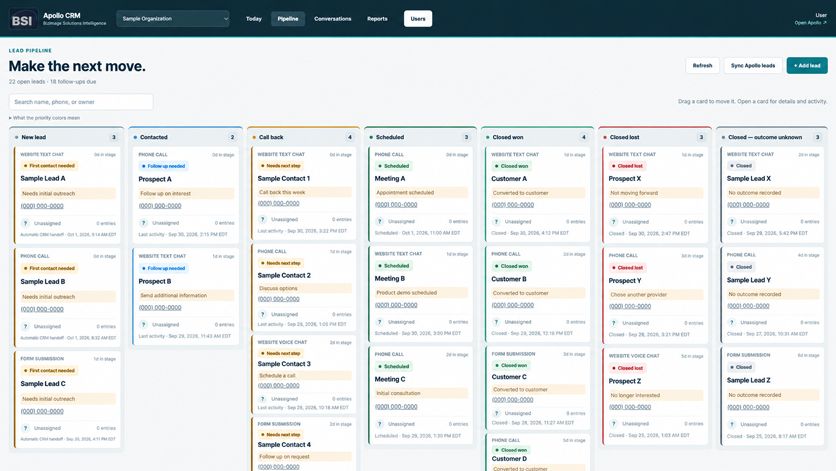Image resolution: width=836 pixels, height=471 pixels.
Task: Click the question mark avatar on Customer C
Action: [x=496, y=413]
